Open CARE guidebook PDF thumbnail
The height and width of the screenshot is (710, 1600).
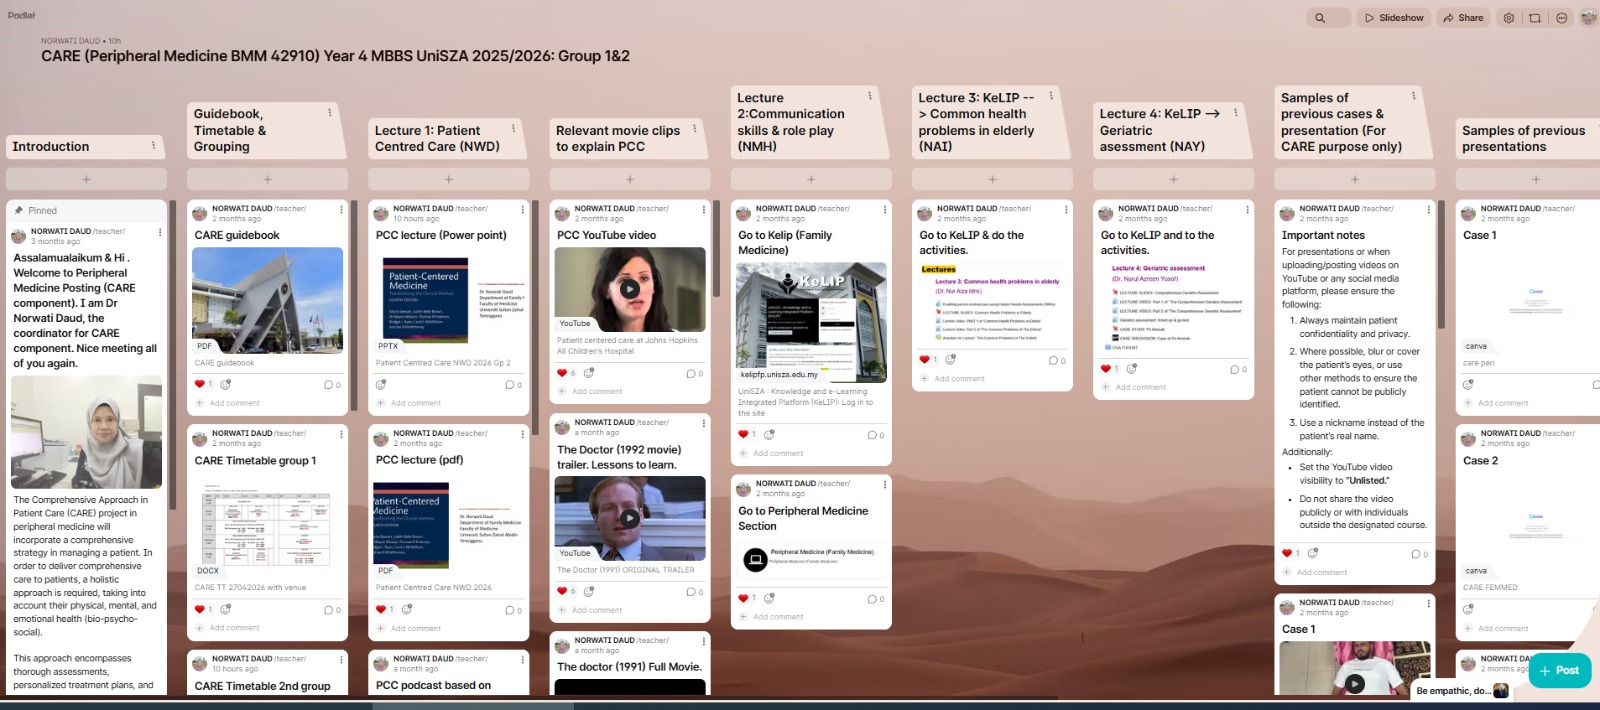[x=267, y=300]
